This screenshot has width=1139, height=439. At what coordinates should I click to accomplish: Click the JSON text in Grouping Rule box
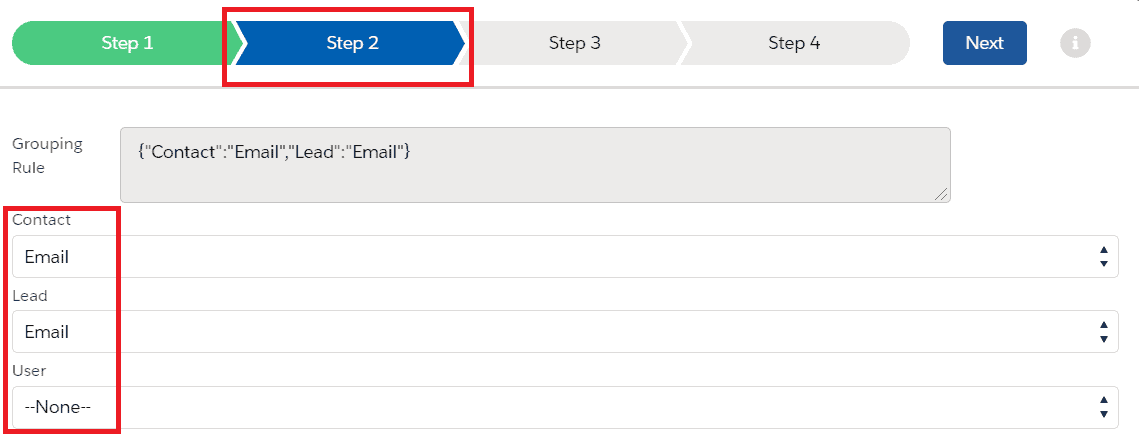[x=274, y=151]
